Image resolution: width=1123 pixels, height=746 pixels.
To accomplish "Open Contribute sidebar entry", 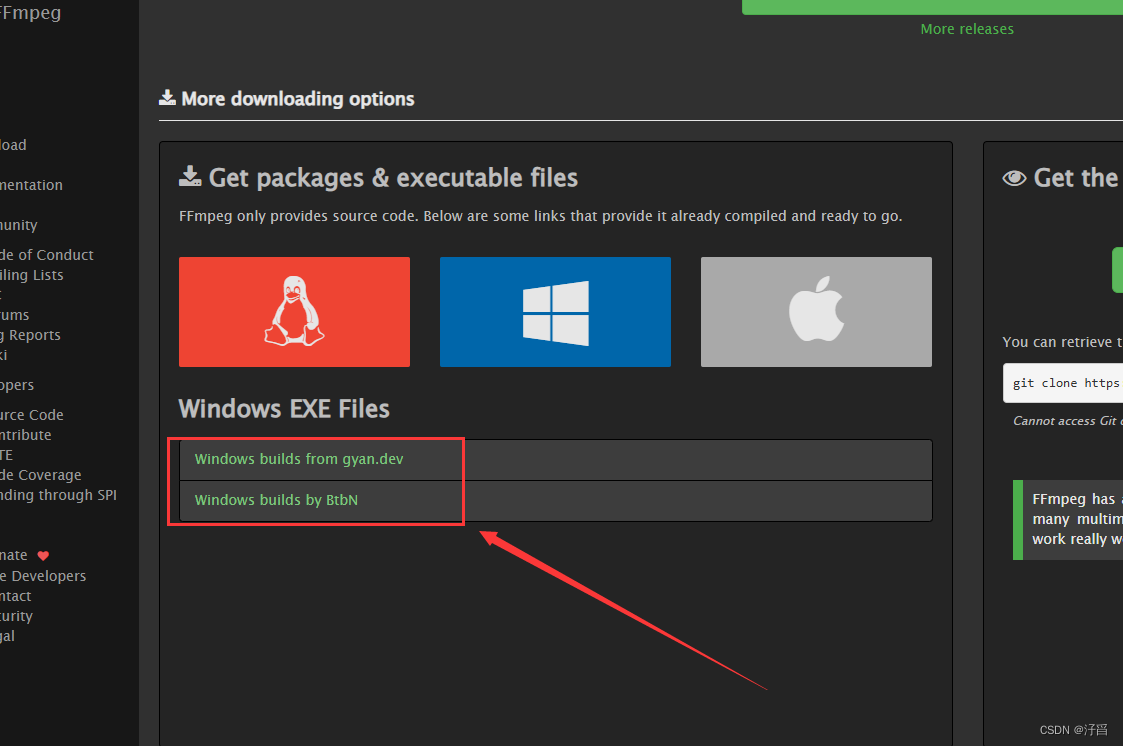I will point(26,435).
